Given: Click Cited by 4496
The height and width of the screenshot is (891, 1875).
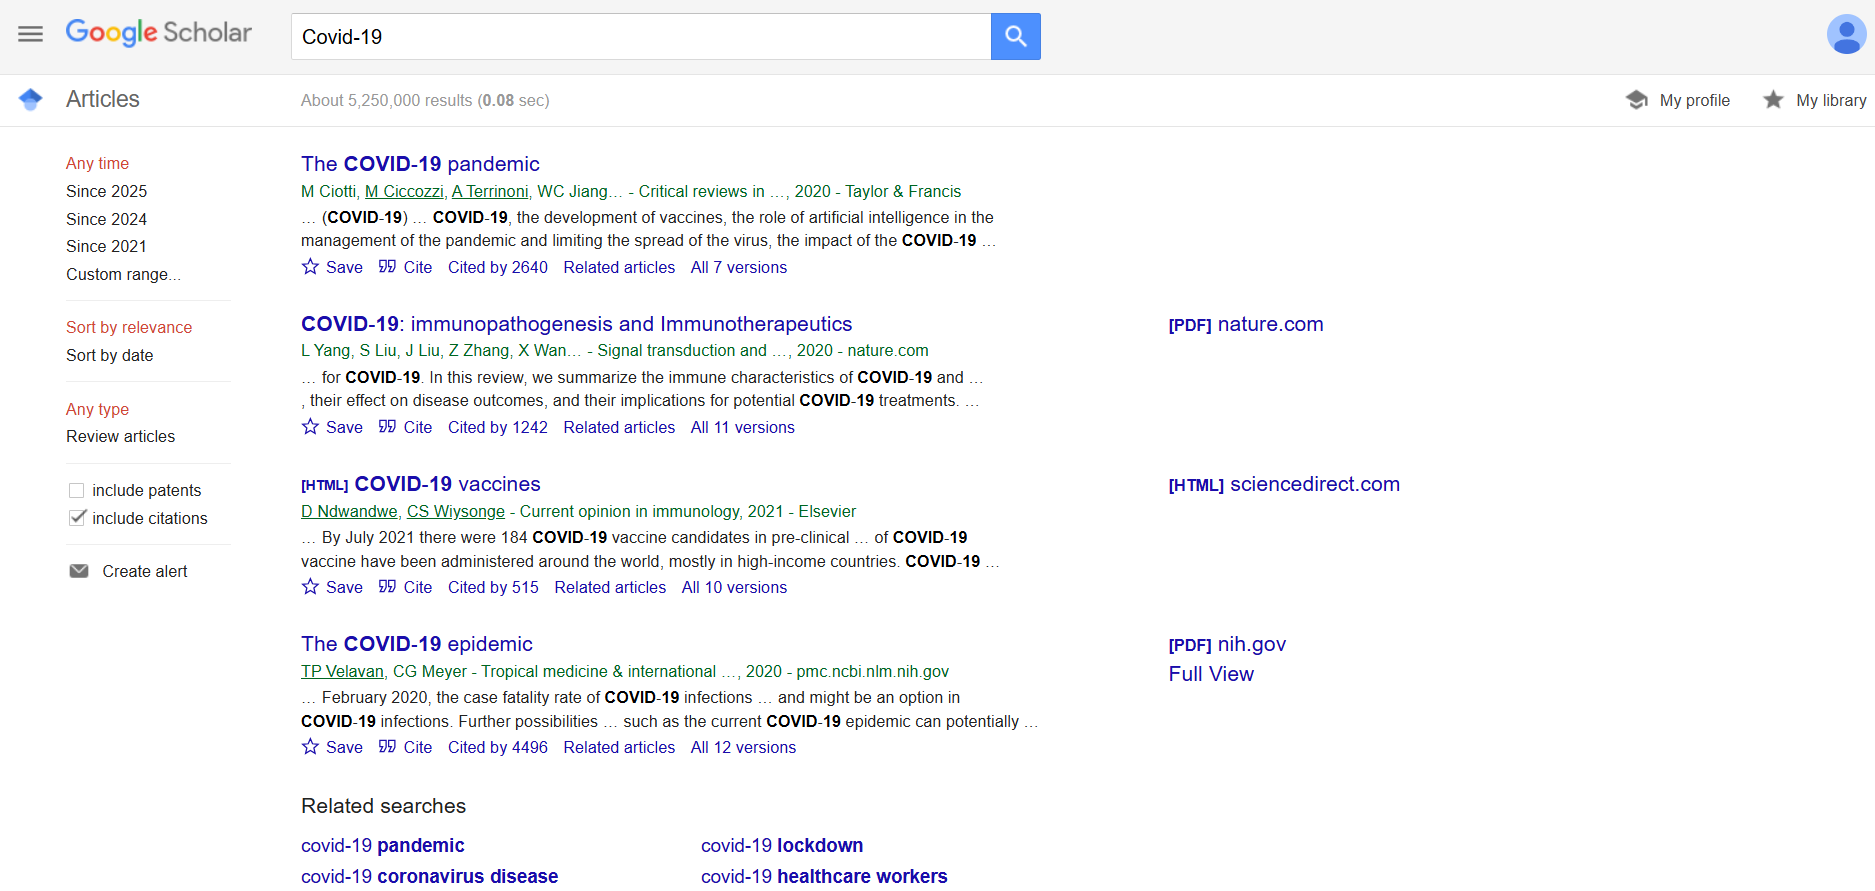Looking at the screenshot, I should pyautogui.click(x=498, y=747).
